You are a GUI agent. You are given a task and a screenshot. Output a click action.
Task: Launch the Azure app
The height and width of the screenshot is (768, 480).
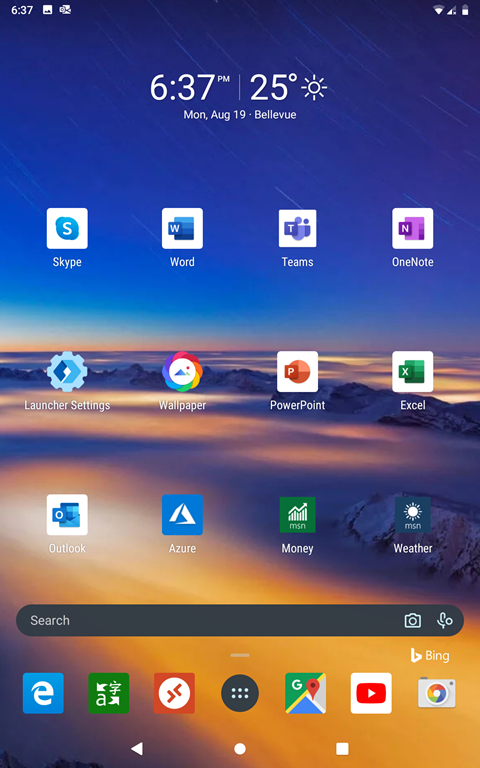[x=182, y=515]
